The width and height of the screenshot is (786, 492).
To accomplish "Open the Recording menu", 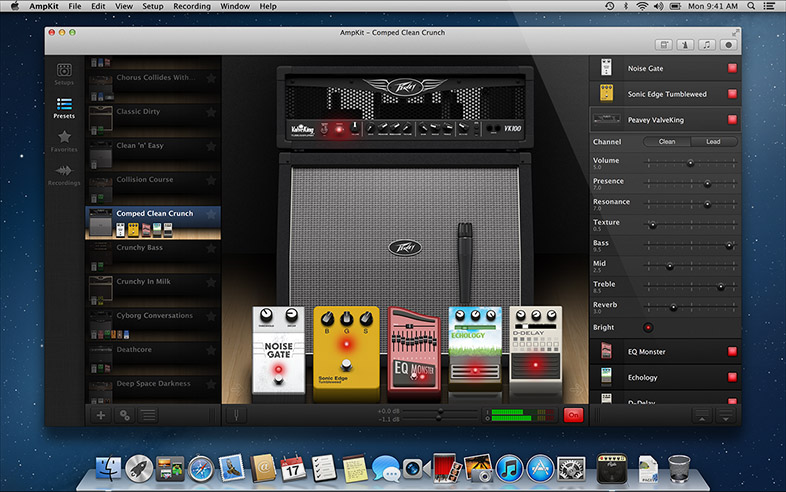I will (x=192, y=6).
